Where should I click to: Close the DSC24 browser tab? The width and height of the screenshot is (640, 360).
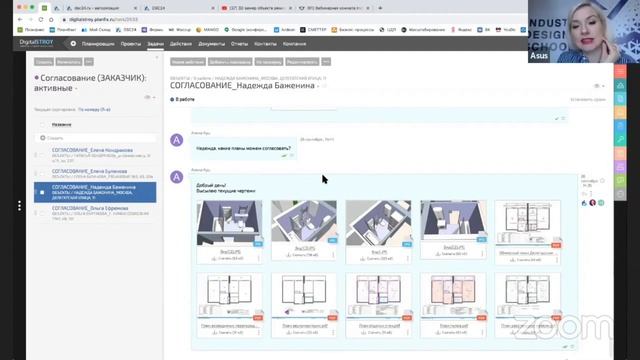pyautogui.click(x=213, y=8)
